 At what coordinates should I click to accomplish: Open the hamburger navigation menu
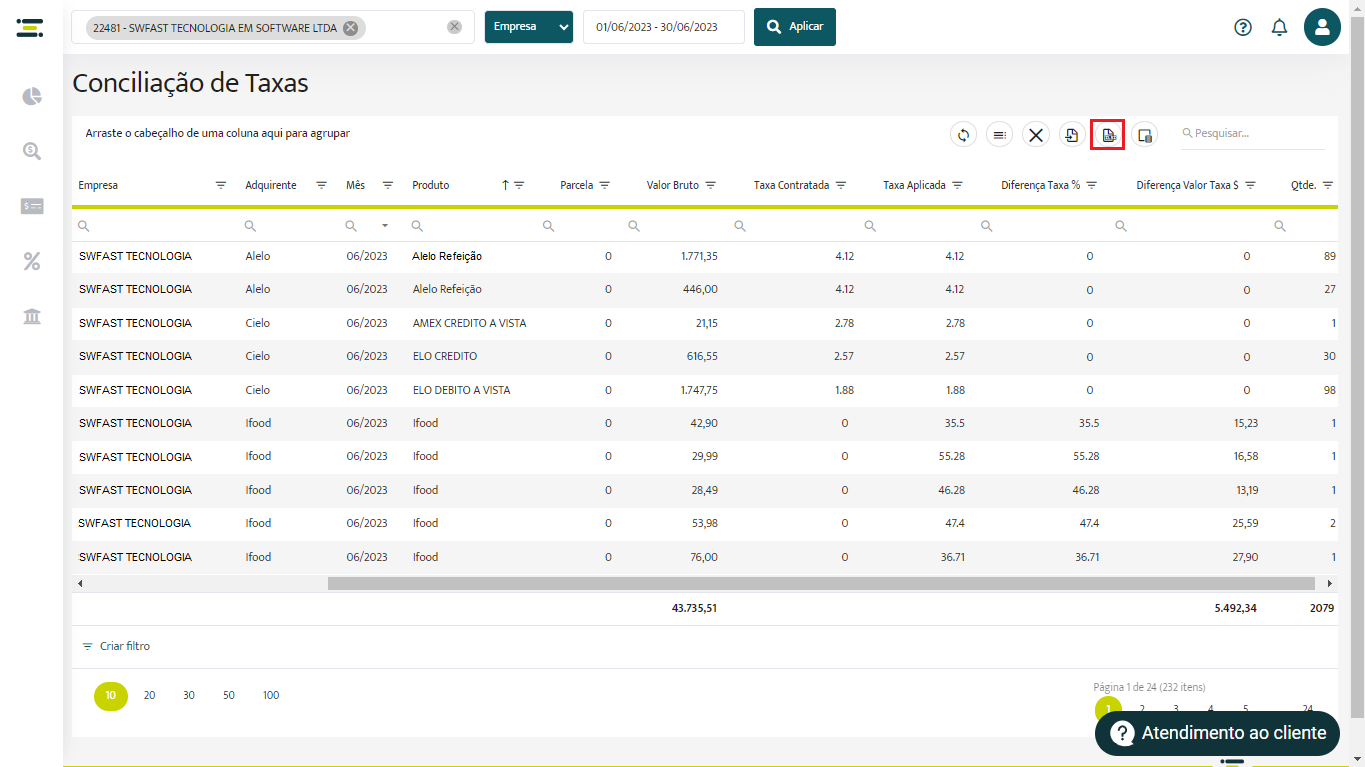(x=30, y=27)
